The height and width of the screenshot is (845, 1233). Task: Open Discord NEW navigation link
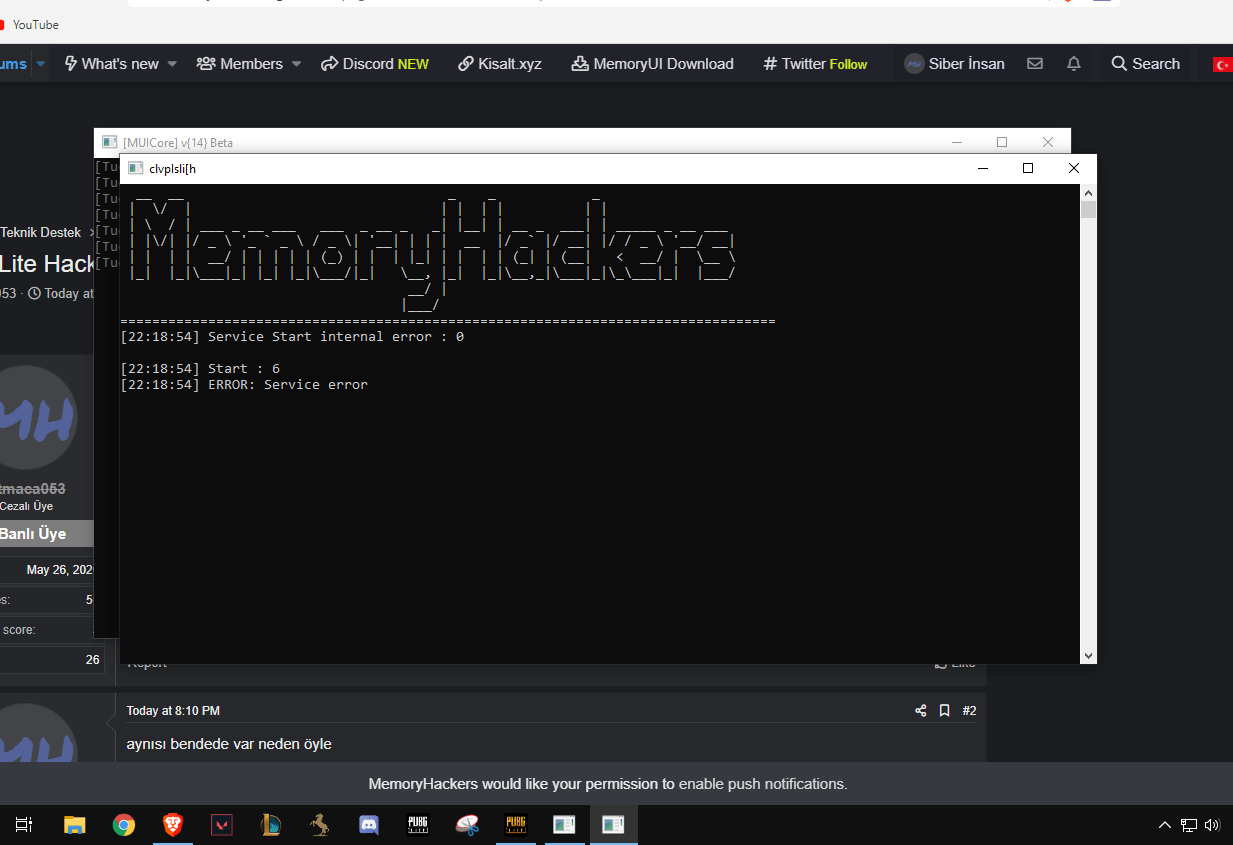point(375,63)
